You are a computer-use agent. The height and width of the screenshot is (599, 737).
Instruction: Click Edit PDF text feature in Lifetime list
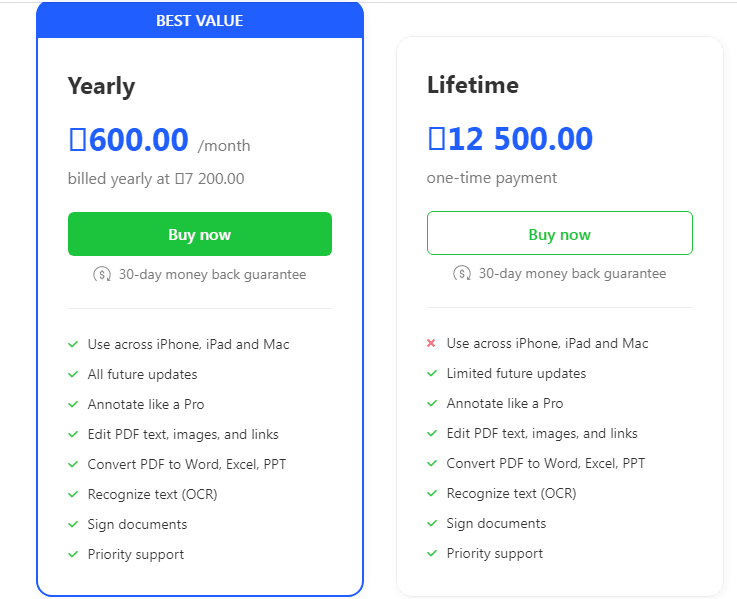541,433
